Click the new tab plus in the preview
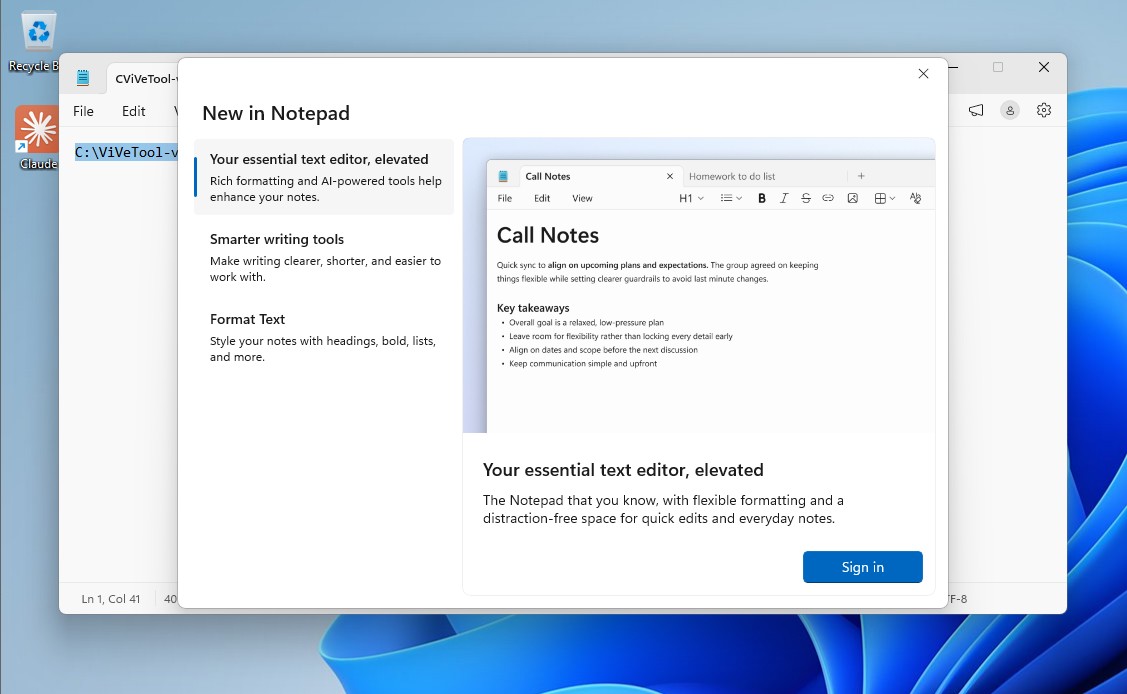Viewport: 1127px width, 694px height. pyautogui.click(x=861, y=175)
